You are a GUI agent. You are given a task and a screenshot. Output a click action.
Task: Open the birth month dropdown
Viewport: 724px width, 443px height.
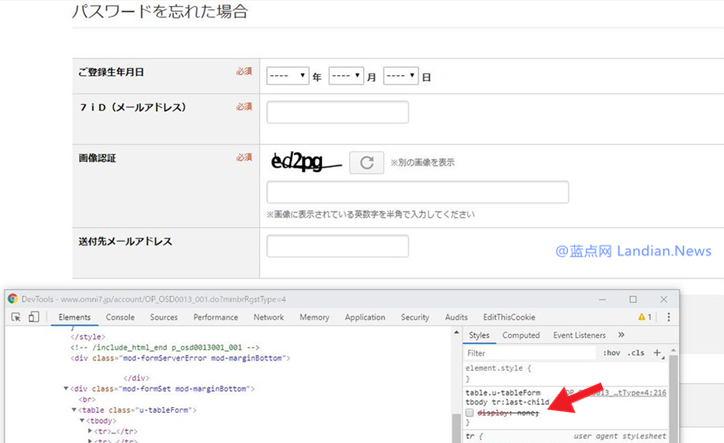[x=345, y=76]
